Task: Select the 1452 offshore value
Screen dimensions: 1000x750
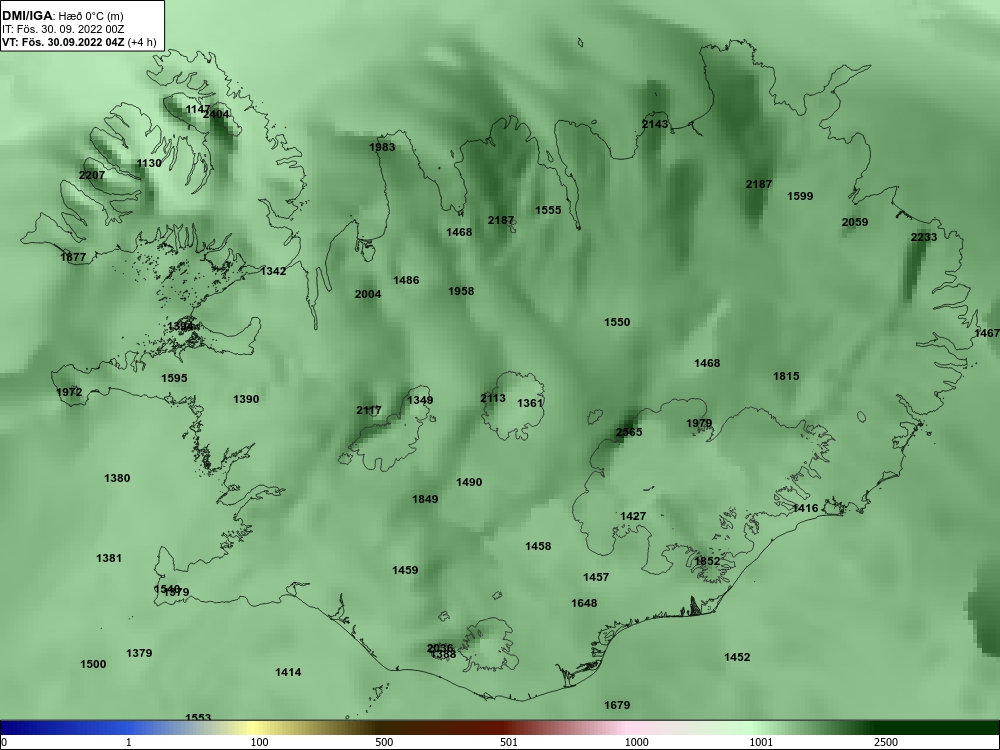Action: (x=737, y=658)
